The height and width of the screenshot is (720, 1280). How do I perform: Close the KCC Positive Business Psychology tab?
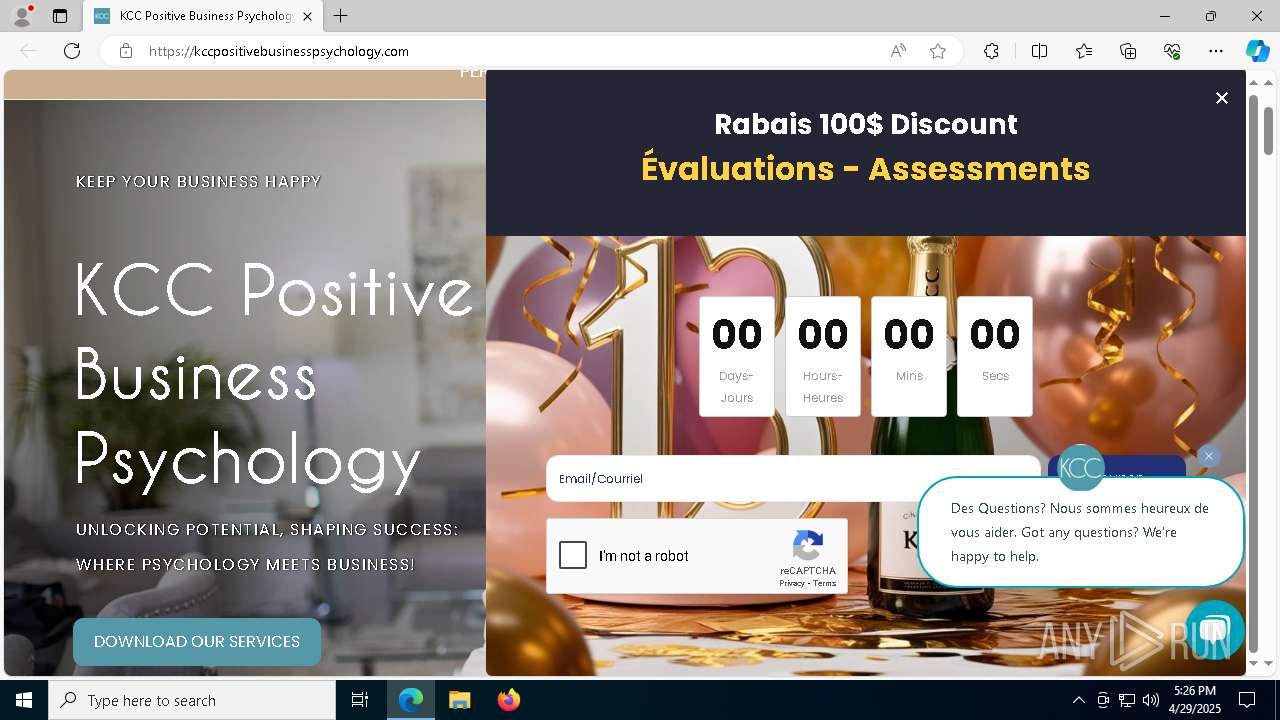307,16
